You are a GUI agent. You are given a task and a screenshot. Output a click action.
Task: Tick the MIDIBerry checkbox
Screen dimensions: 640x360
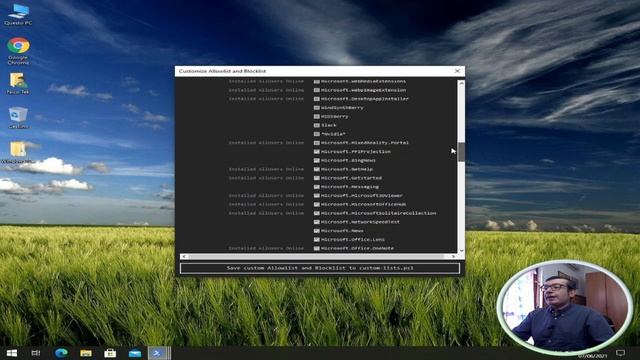pos(316,116)
